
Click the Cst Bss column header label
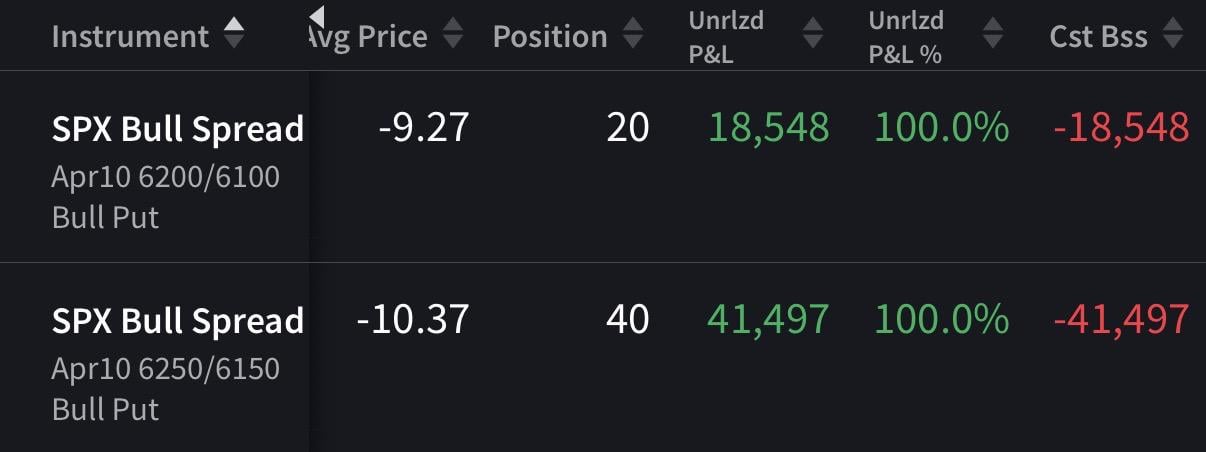pyautogui.click(x=1098, y=37)
